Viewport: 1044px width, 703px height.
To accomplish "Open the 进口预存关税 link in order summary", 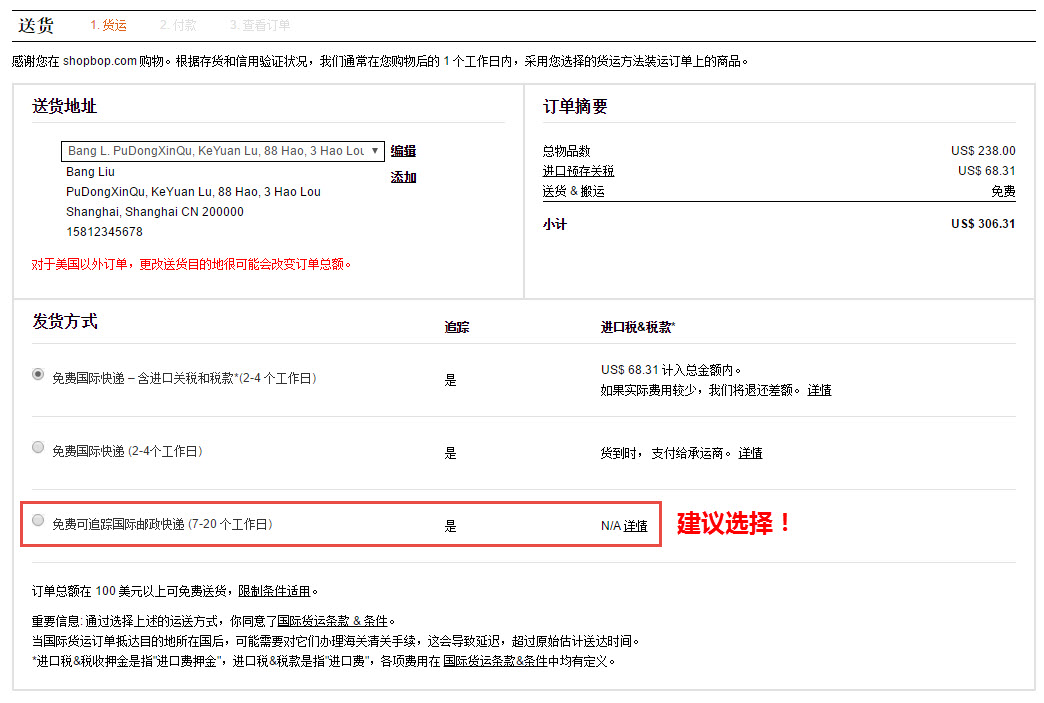I will pyautogui.click(x=578, y=171).
